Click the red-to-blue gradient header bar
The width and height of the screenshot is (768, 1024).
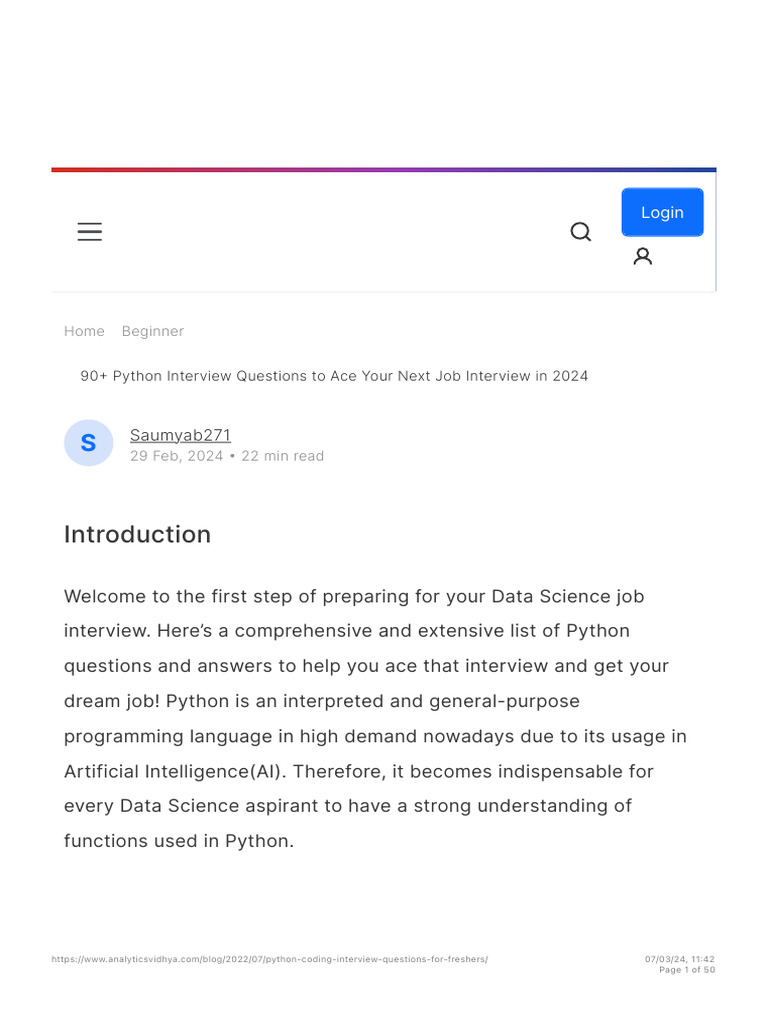pos(384,170)
